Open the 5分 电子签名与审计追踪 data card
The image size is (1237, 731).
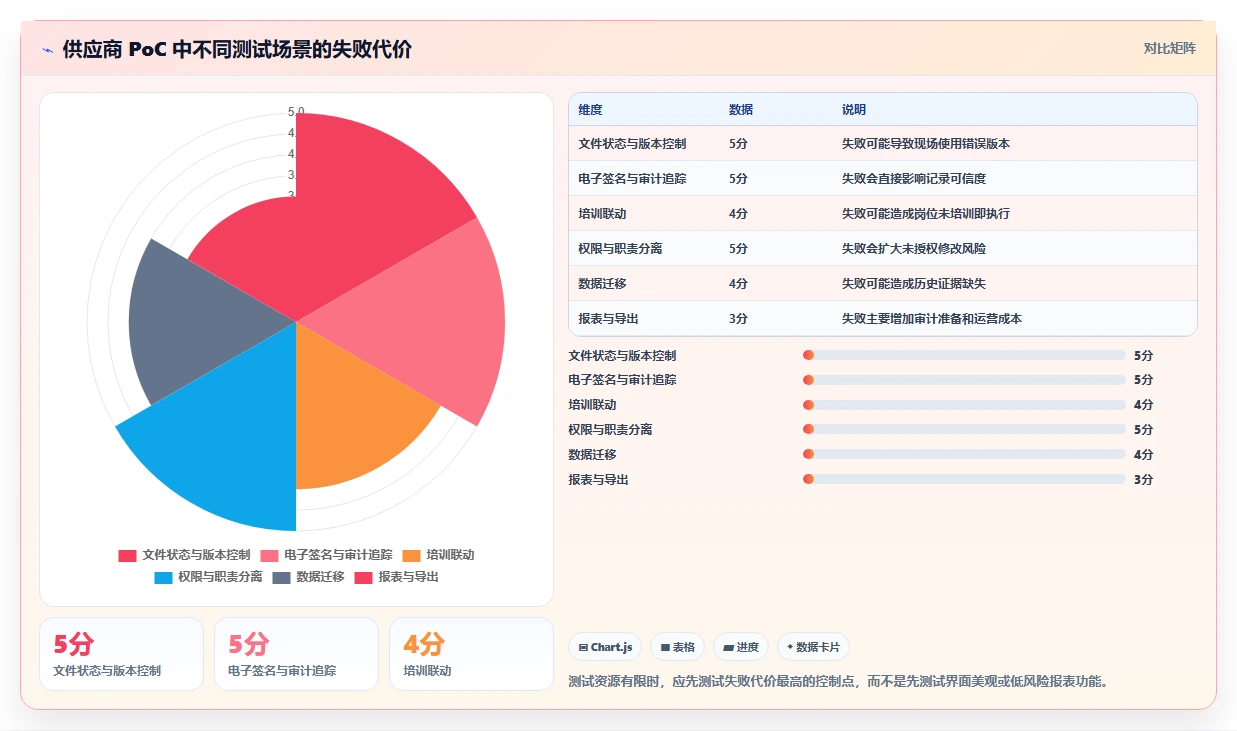coord(296,654)
